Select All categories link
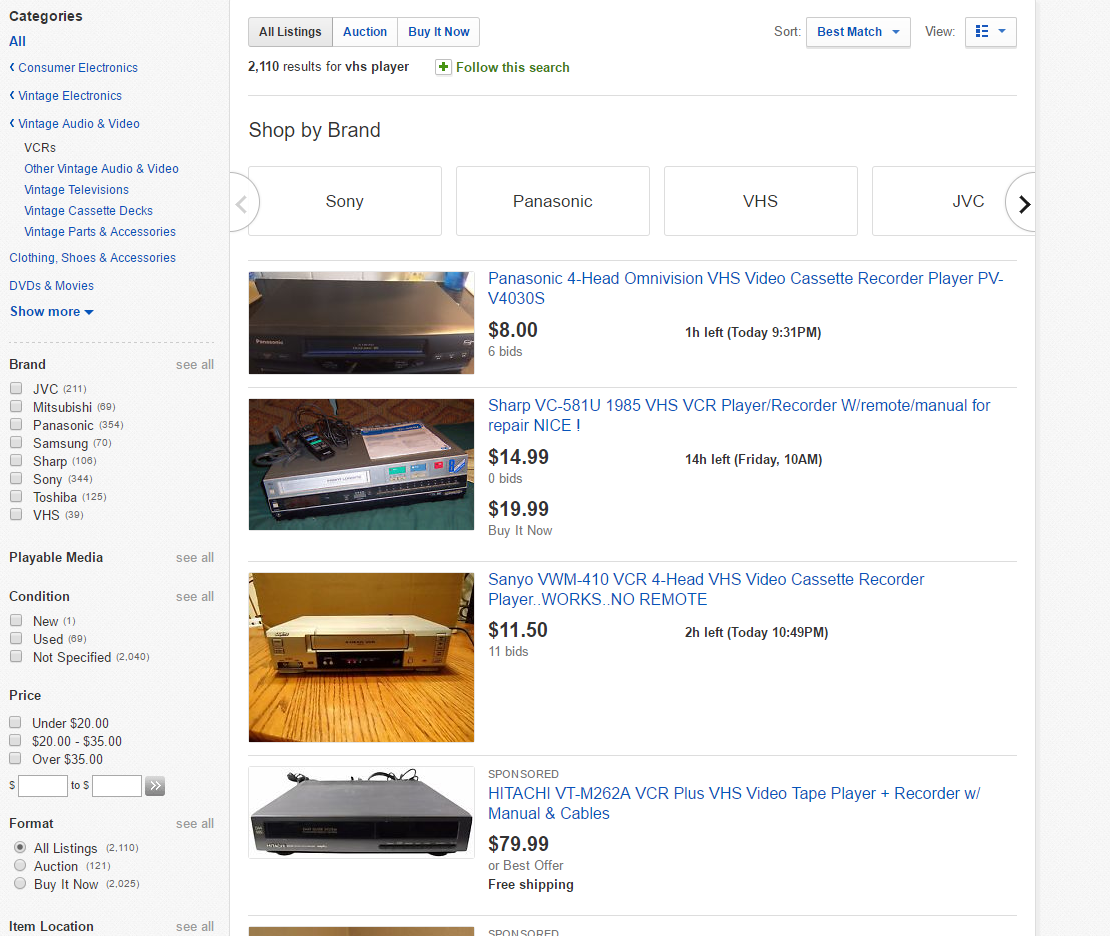Screen dimensions: 1110x936 pos(18,42)
